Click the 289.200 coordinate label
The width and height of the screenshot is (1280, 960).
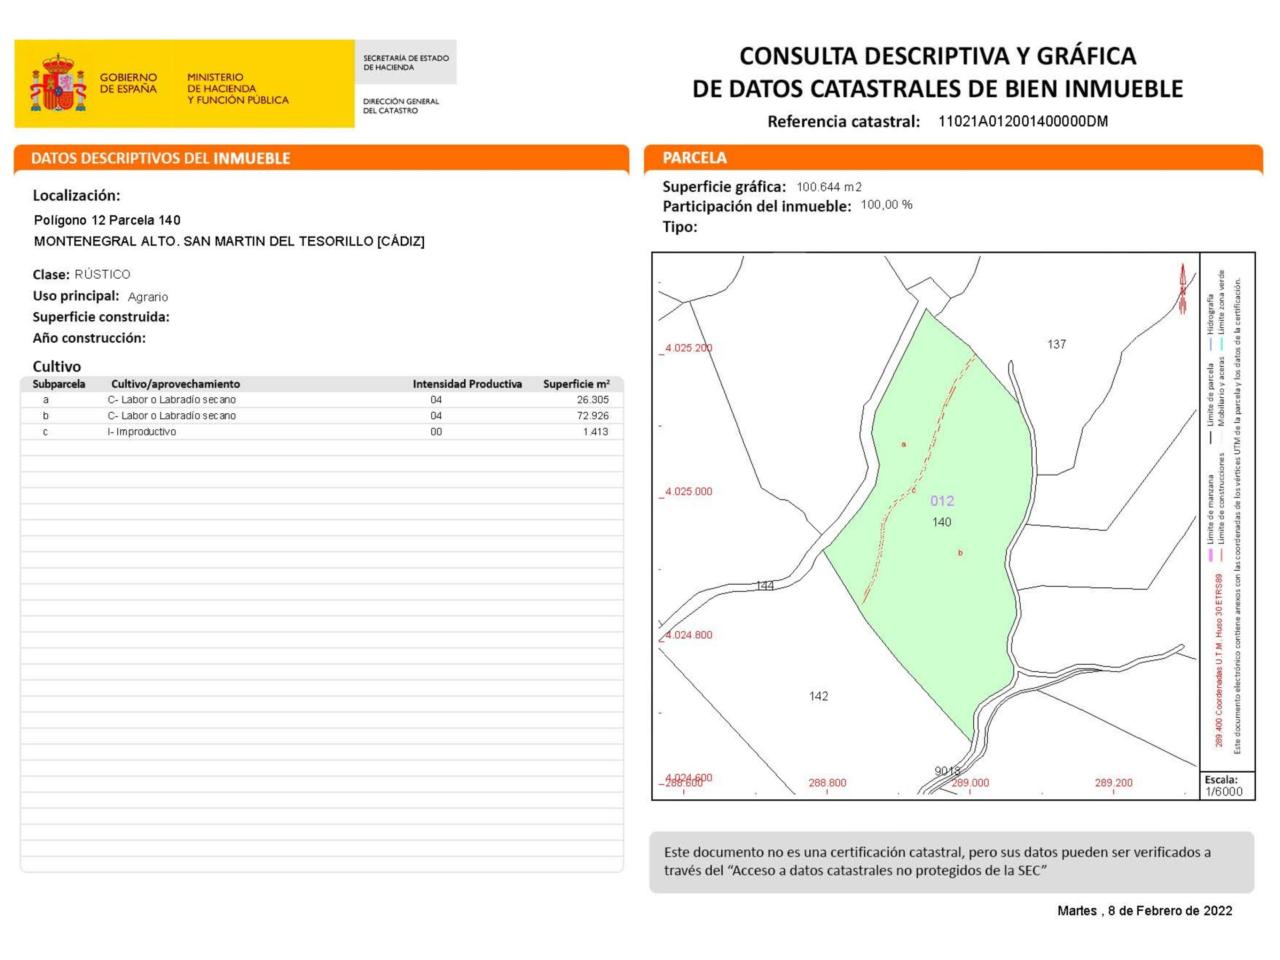click(x=1114, y=783)
